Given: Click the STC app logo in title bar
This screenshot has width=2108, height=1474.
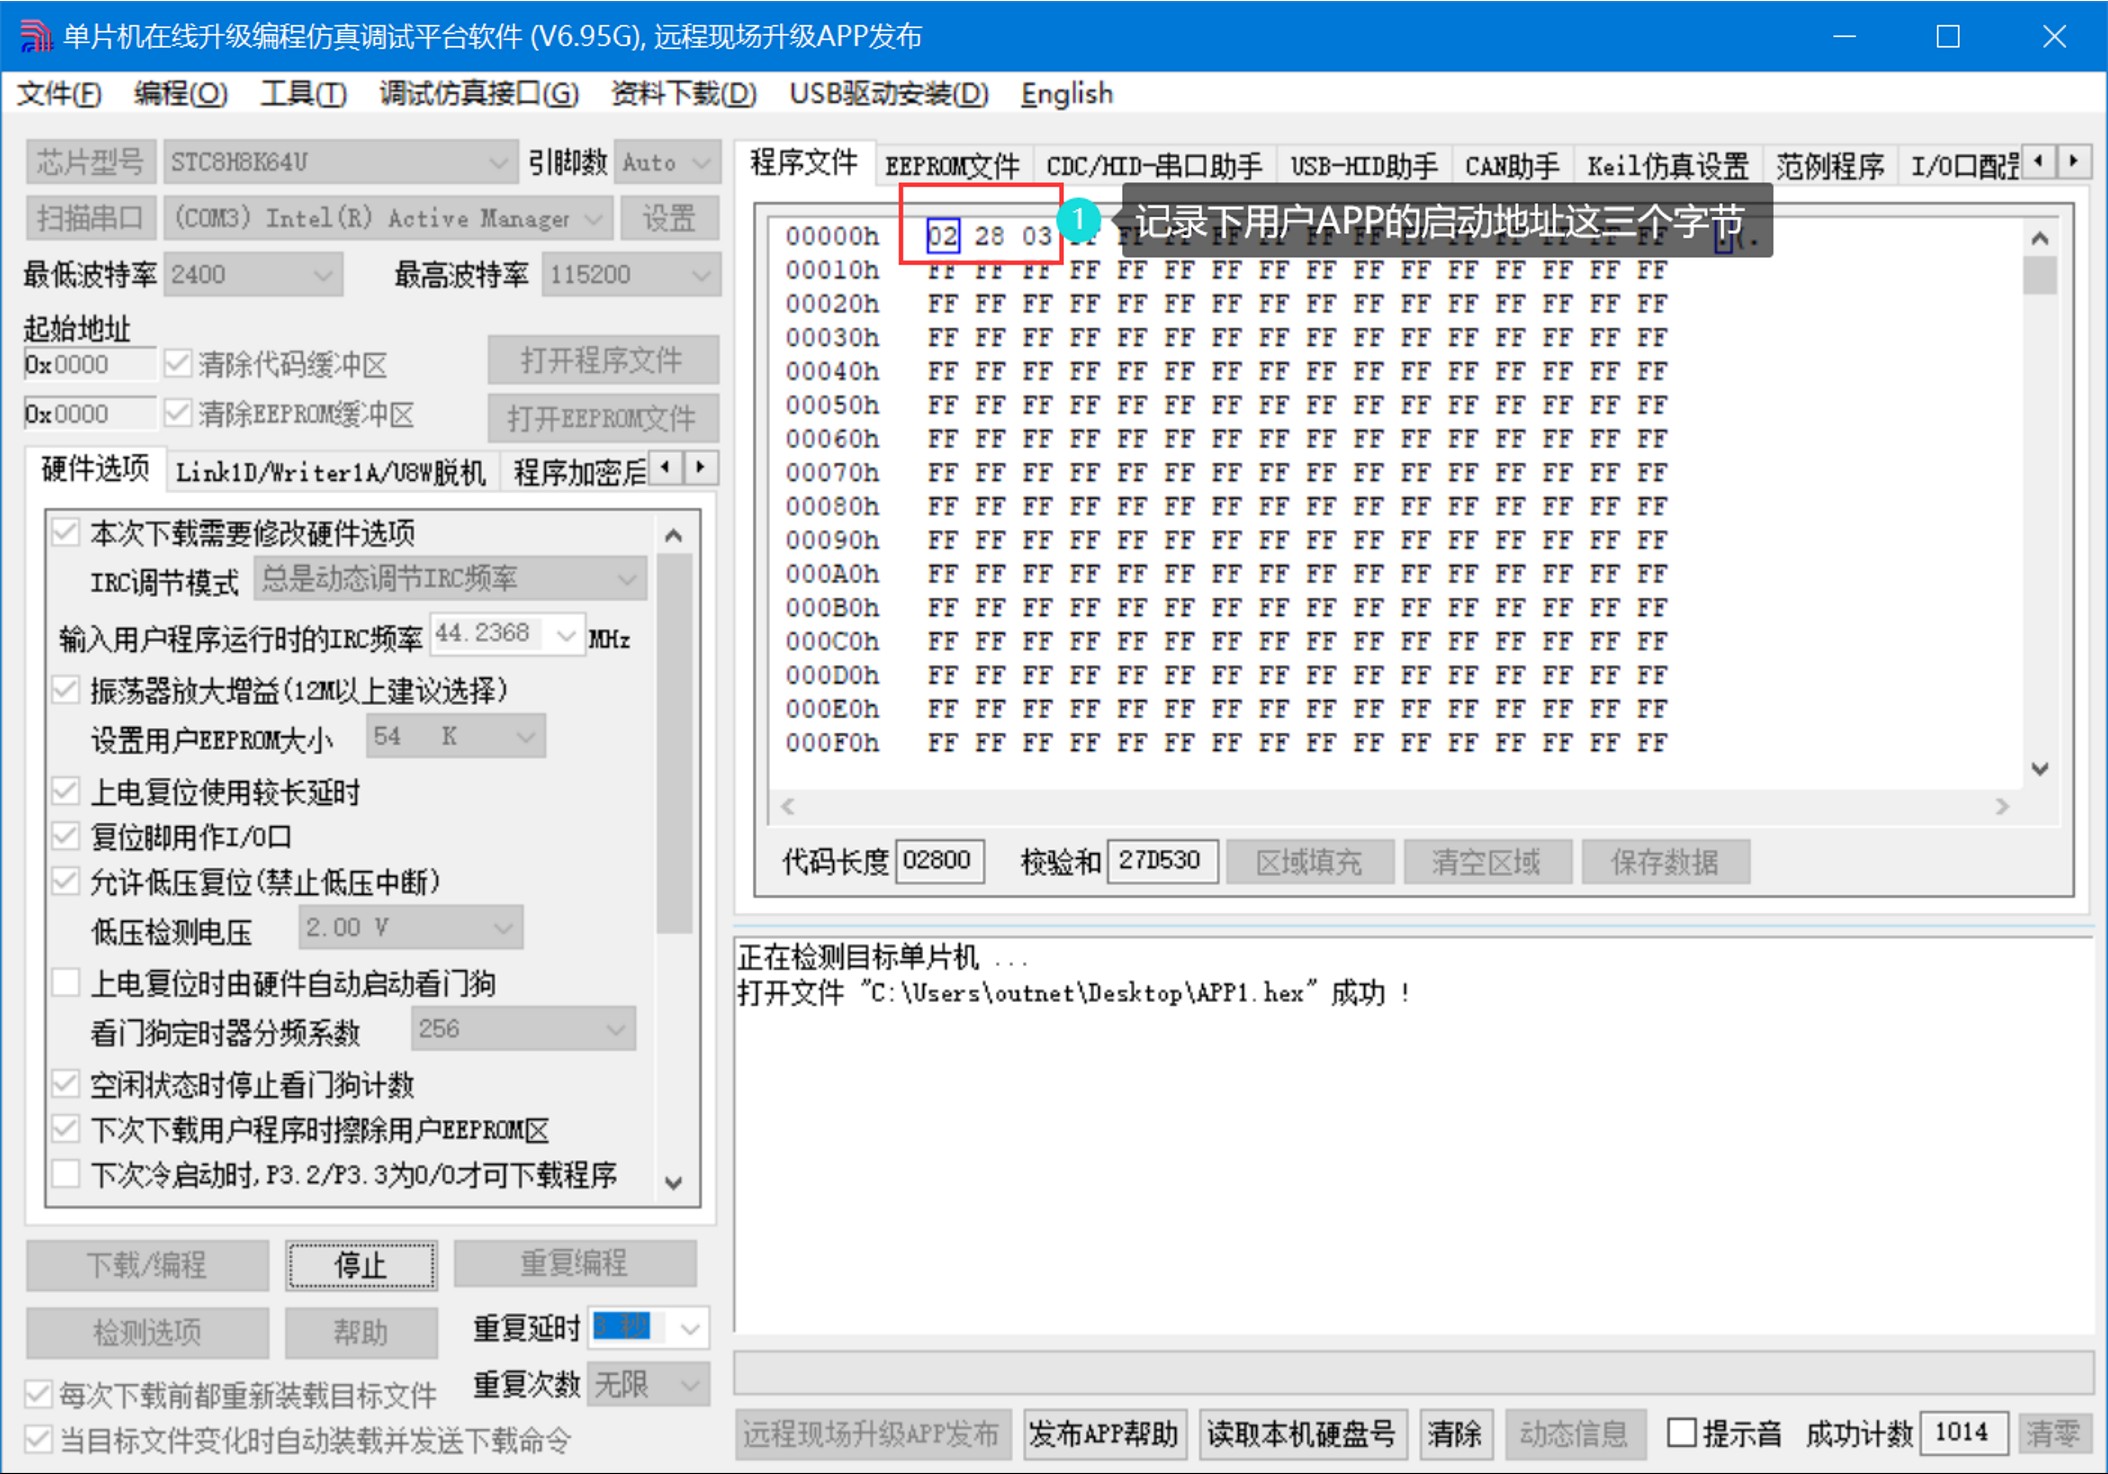Looking at the screenshot, I should coord(36,36).
